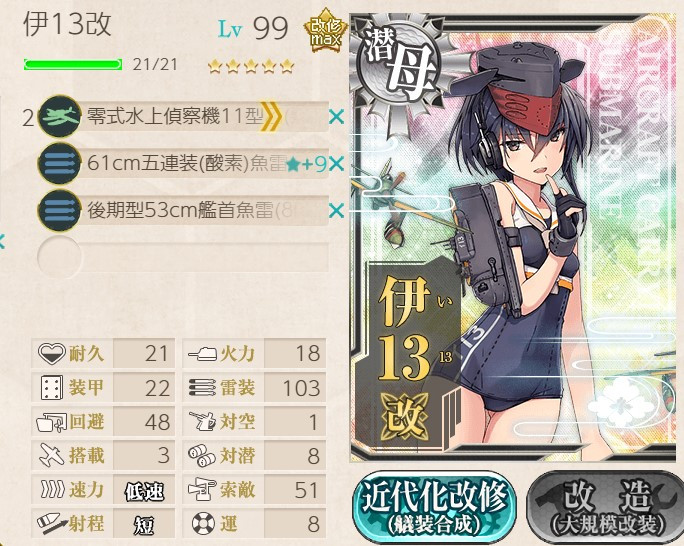The image size is (684, 546).
Task: Open the 61cm五連装(酸素)魚雷 equipment slot
Action: (x=183, y=164)
